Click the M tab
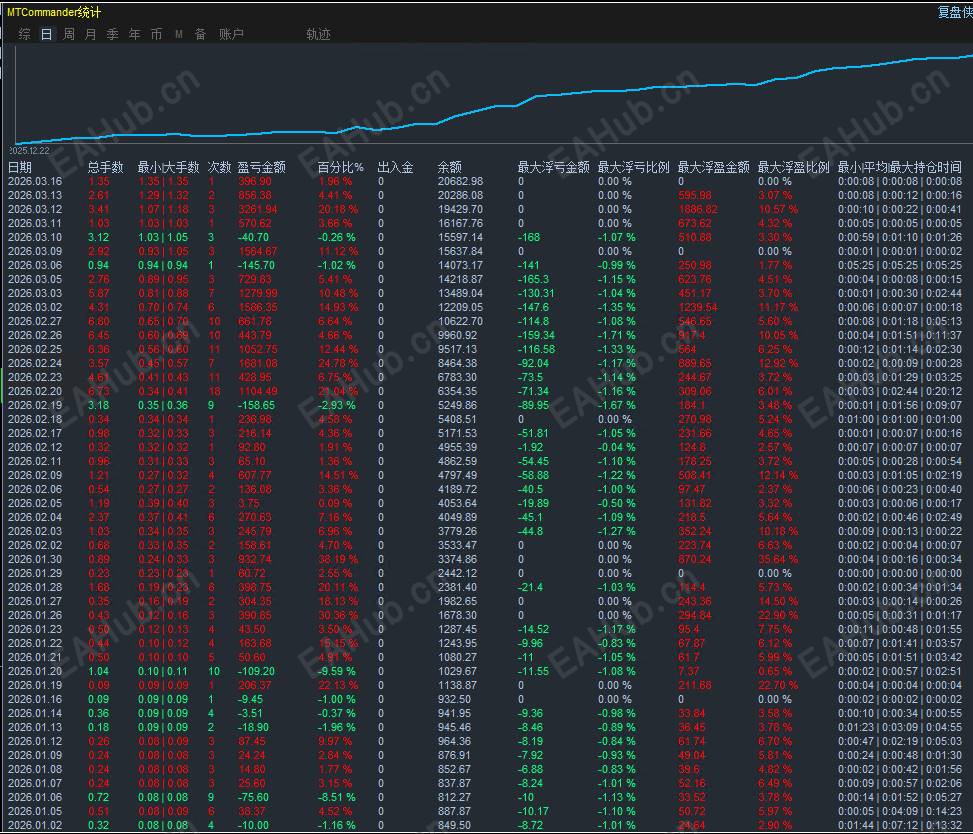973x834 pixels. tap(179, 34)
